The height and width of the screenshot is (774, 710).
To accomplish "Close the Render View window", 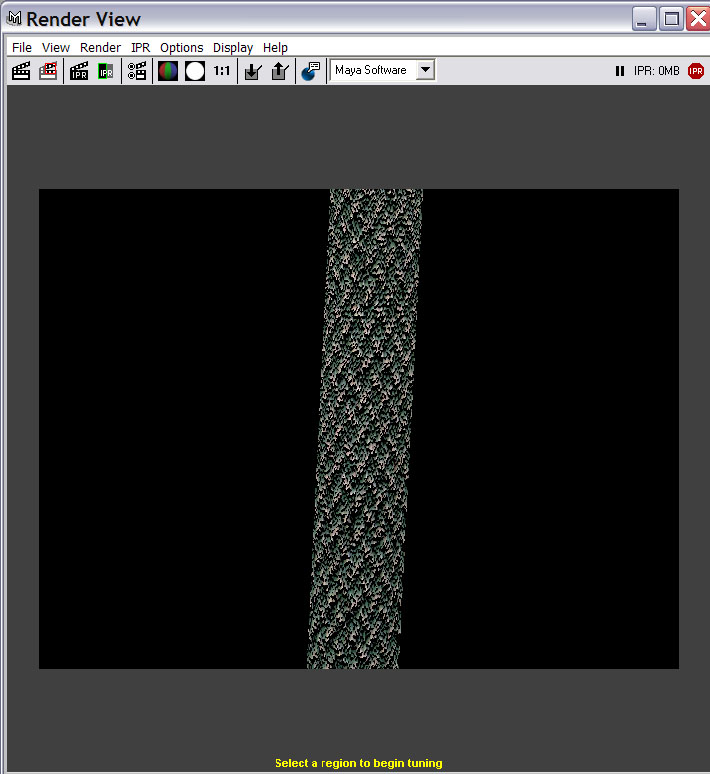I will click(x=698, y=19).
